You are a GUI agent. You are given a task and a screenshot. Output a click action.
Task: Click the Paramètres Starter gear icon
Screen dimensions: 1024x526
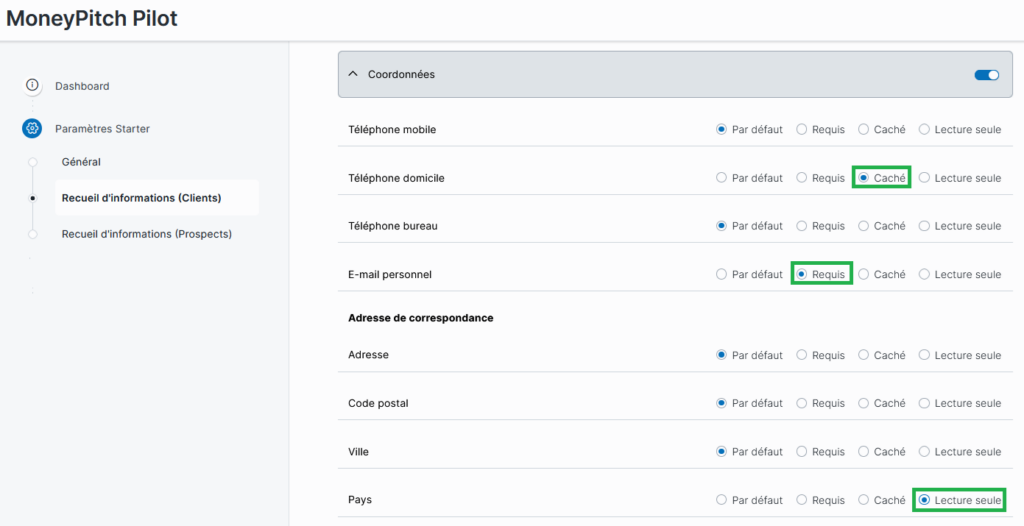point(32,129)
